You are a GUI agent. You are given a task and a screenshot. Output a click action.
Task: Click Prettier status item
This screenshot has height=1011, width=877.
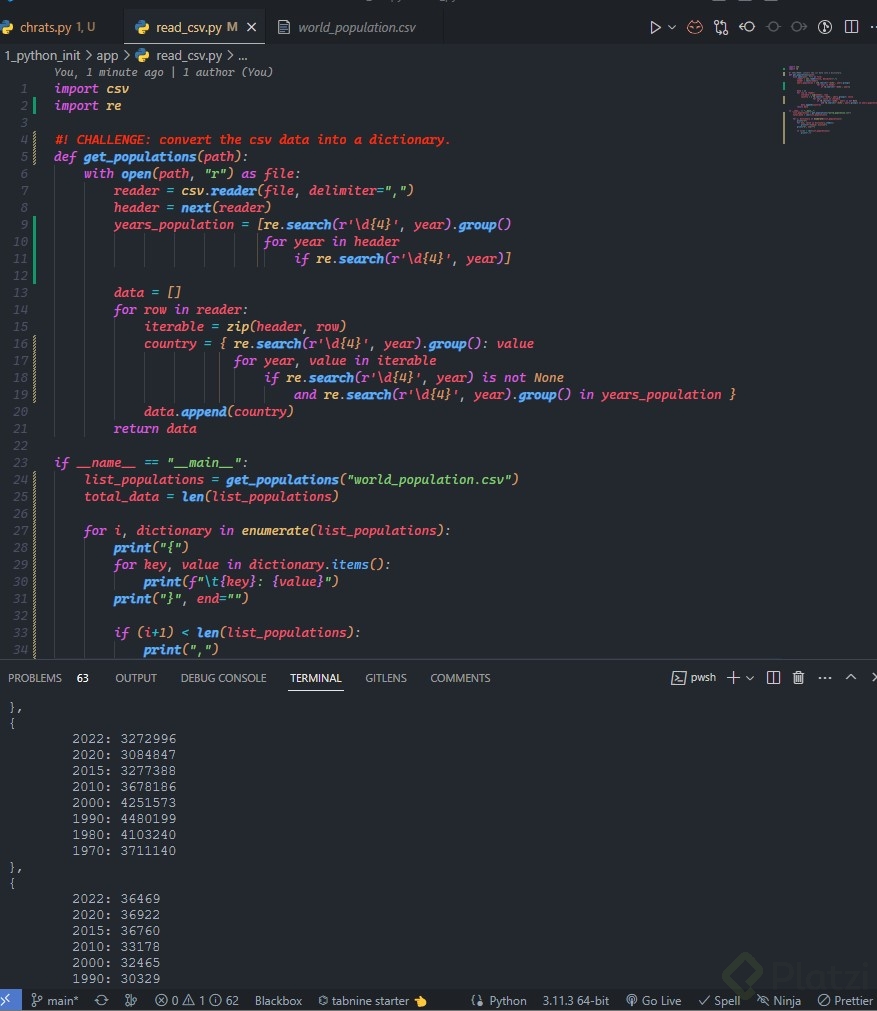845,1001
